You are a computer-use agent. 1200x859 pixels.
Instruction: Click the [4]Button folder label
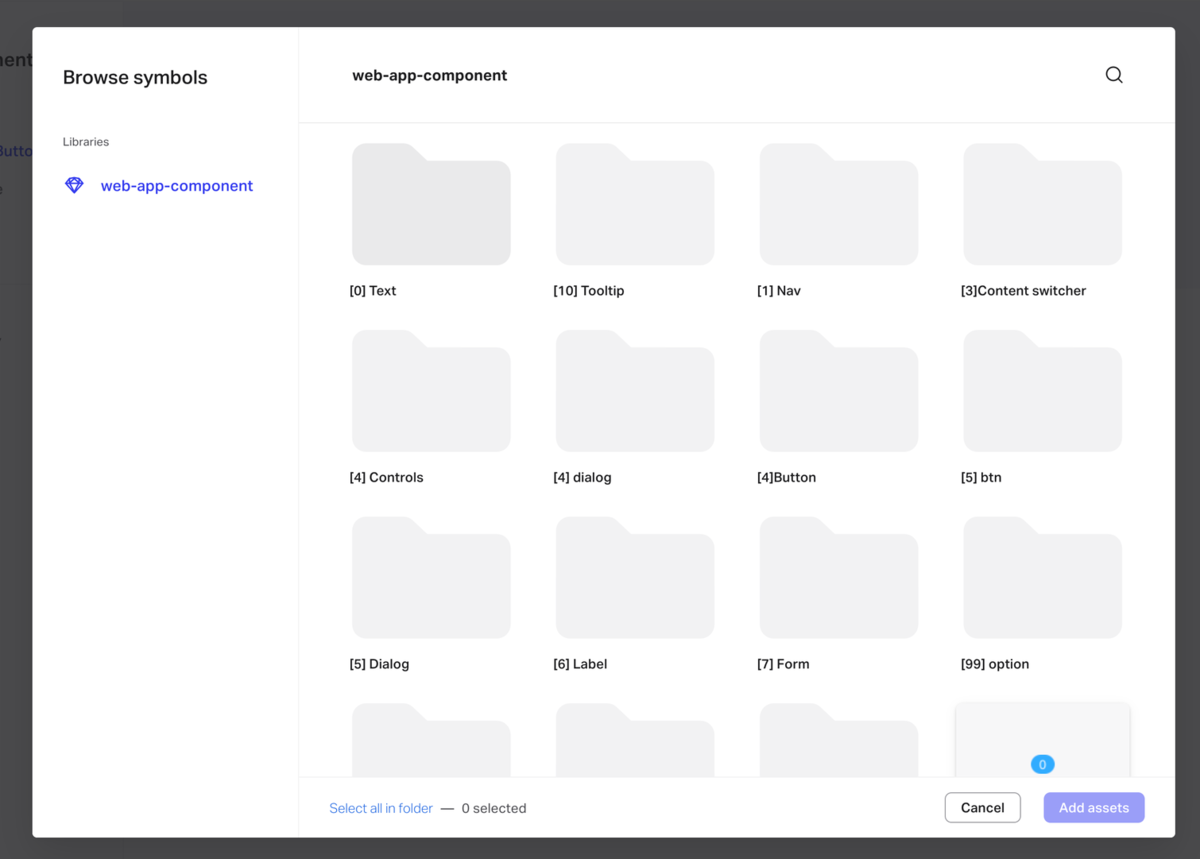tap(786, 478)
